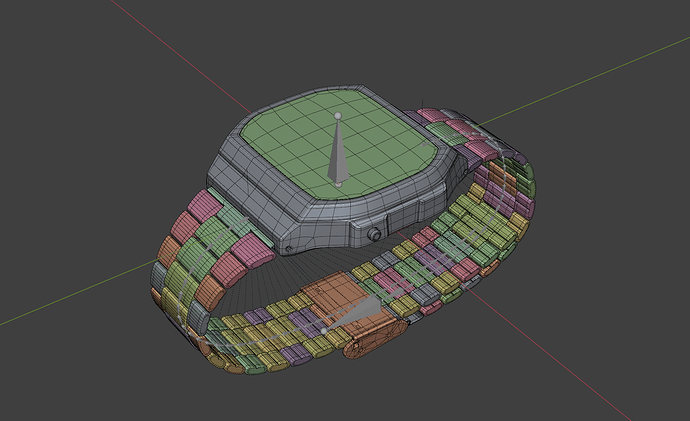This screenshot has width=690, height=421.
Task: Click the small sphere atop the upright cone
Action: point(338,116)
